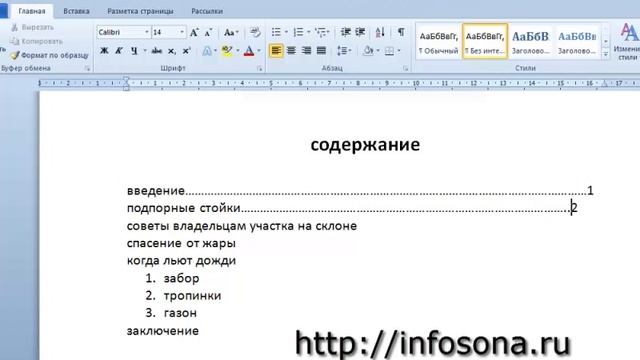640x360 pixels.
Task: Select align text left
Action: 276,51
